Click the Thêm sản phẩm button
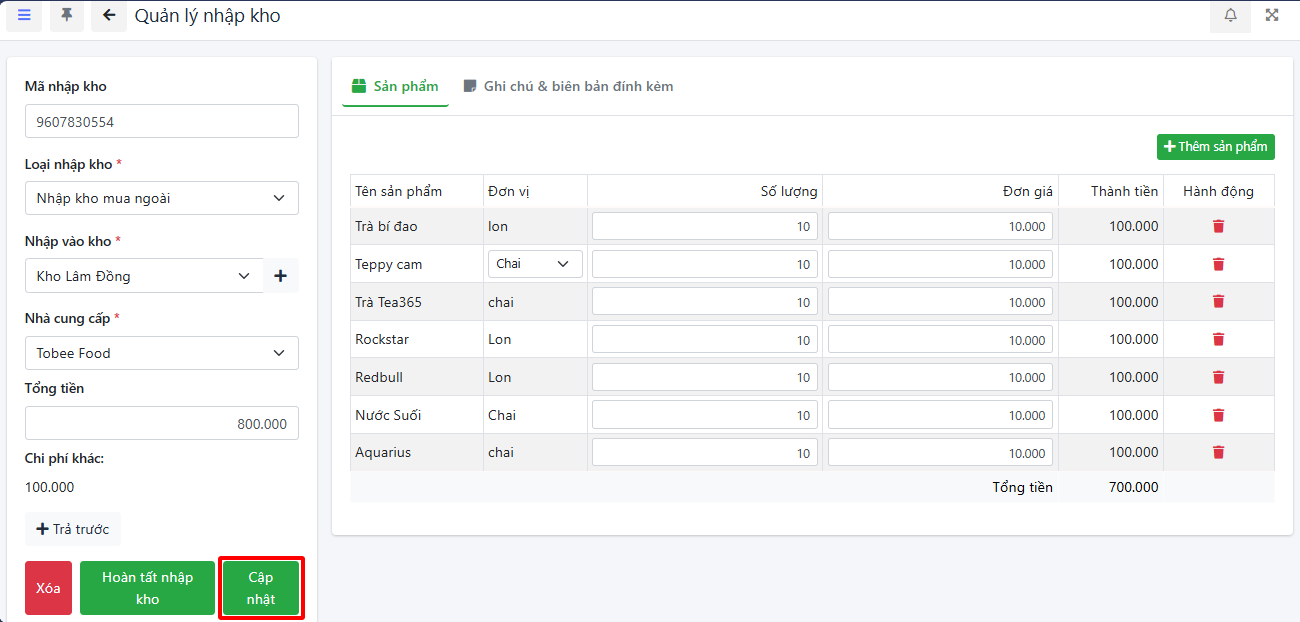The width and height of the screenshot is (1300, 622). pos(1215,147)
